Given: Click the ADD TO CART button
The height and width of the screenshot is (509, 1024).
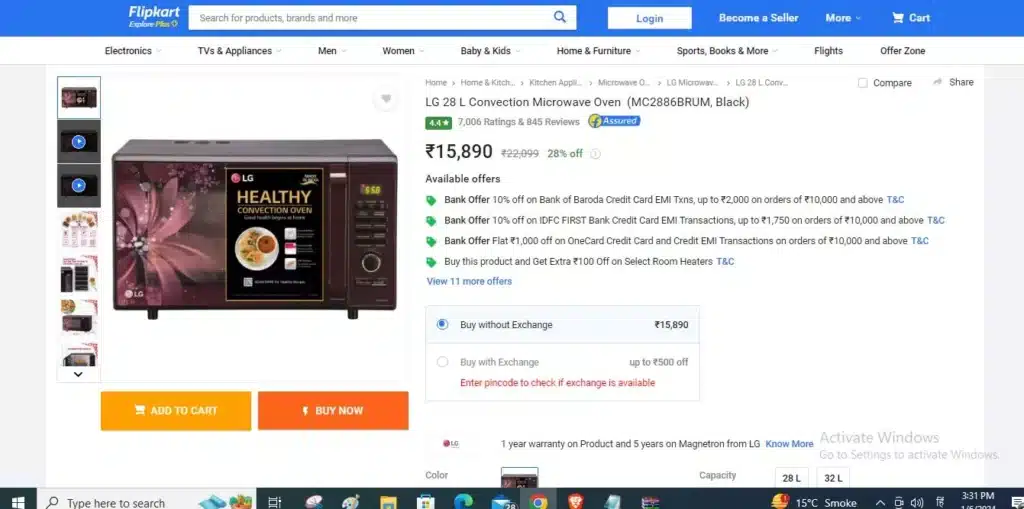Looking at the screenshot, I should coord(176,410).
